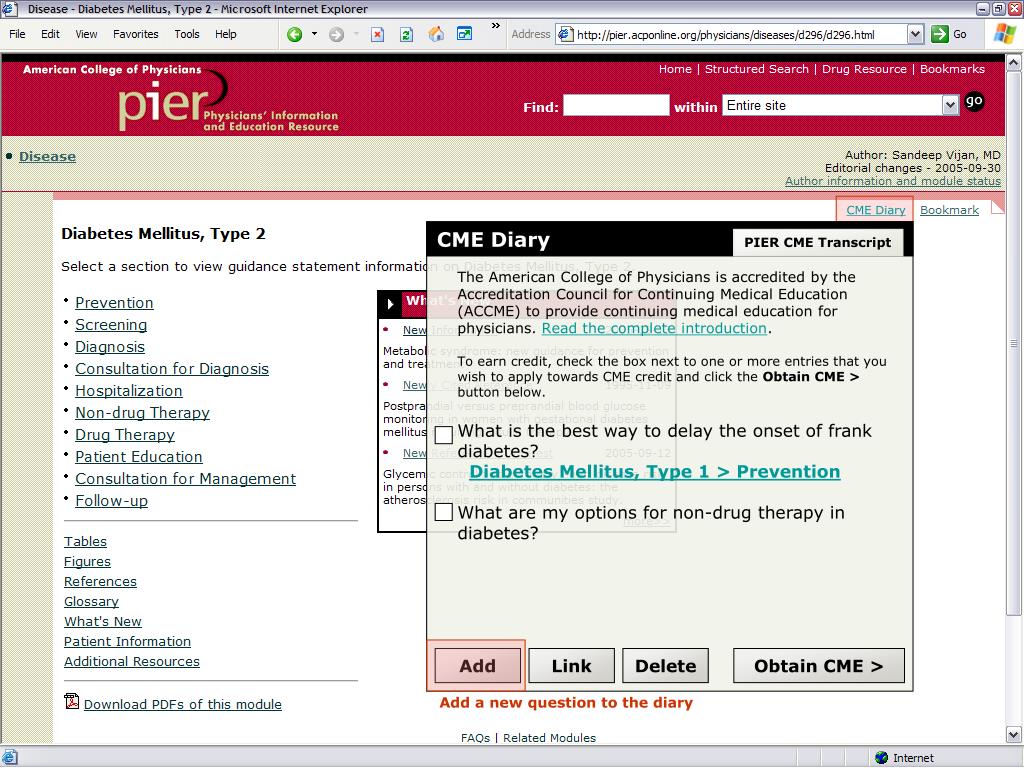This screenshot has width=1024, height=768.
Task: Open the FAQs link at page bottom
Action: click(x=475, y=737)
